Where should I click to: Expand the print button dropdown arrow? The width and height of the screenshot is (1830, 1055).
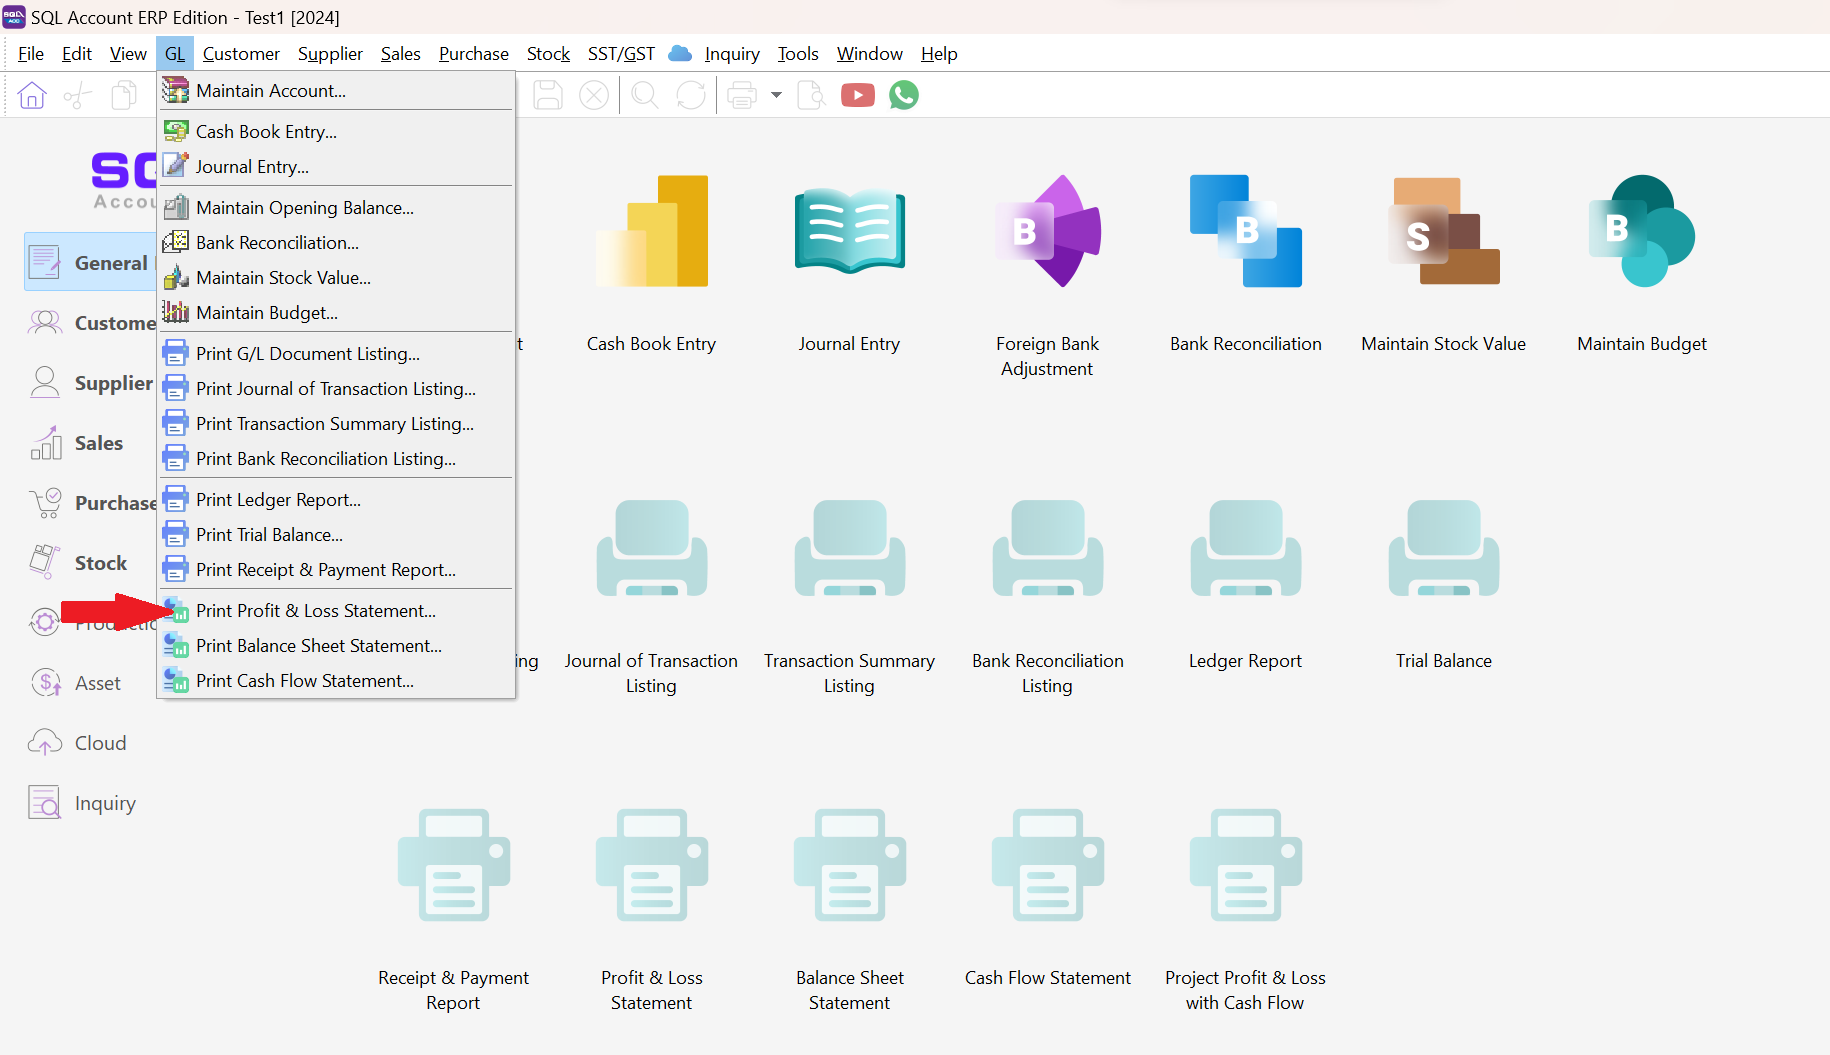(776, 95)
